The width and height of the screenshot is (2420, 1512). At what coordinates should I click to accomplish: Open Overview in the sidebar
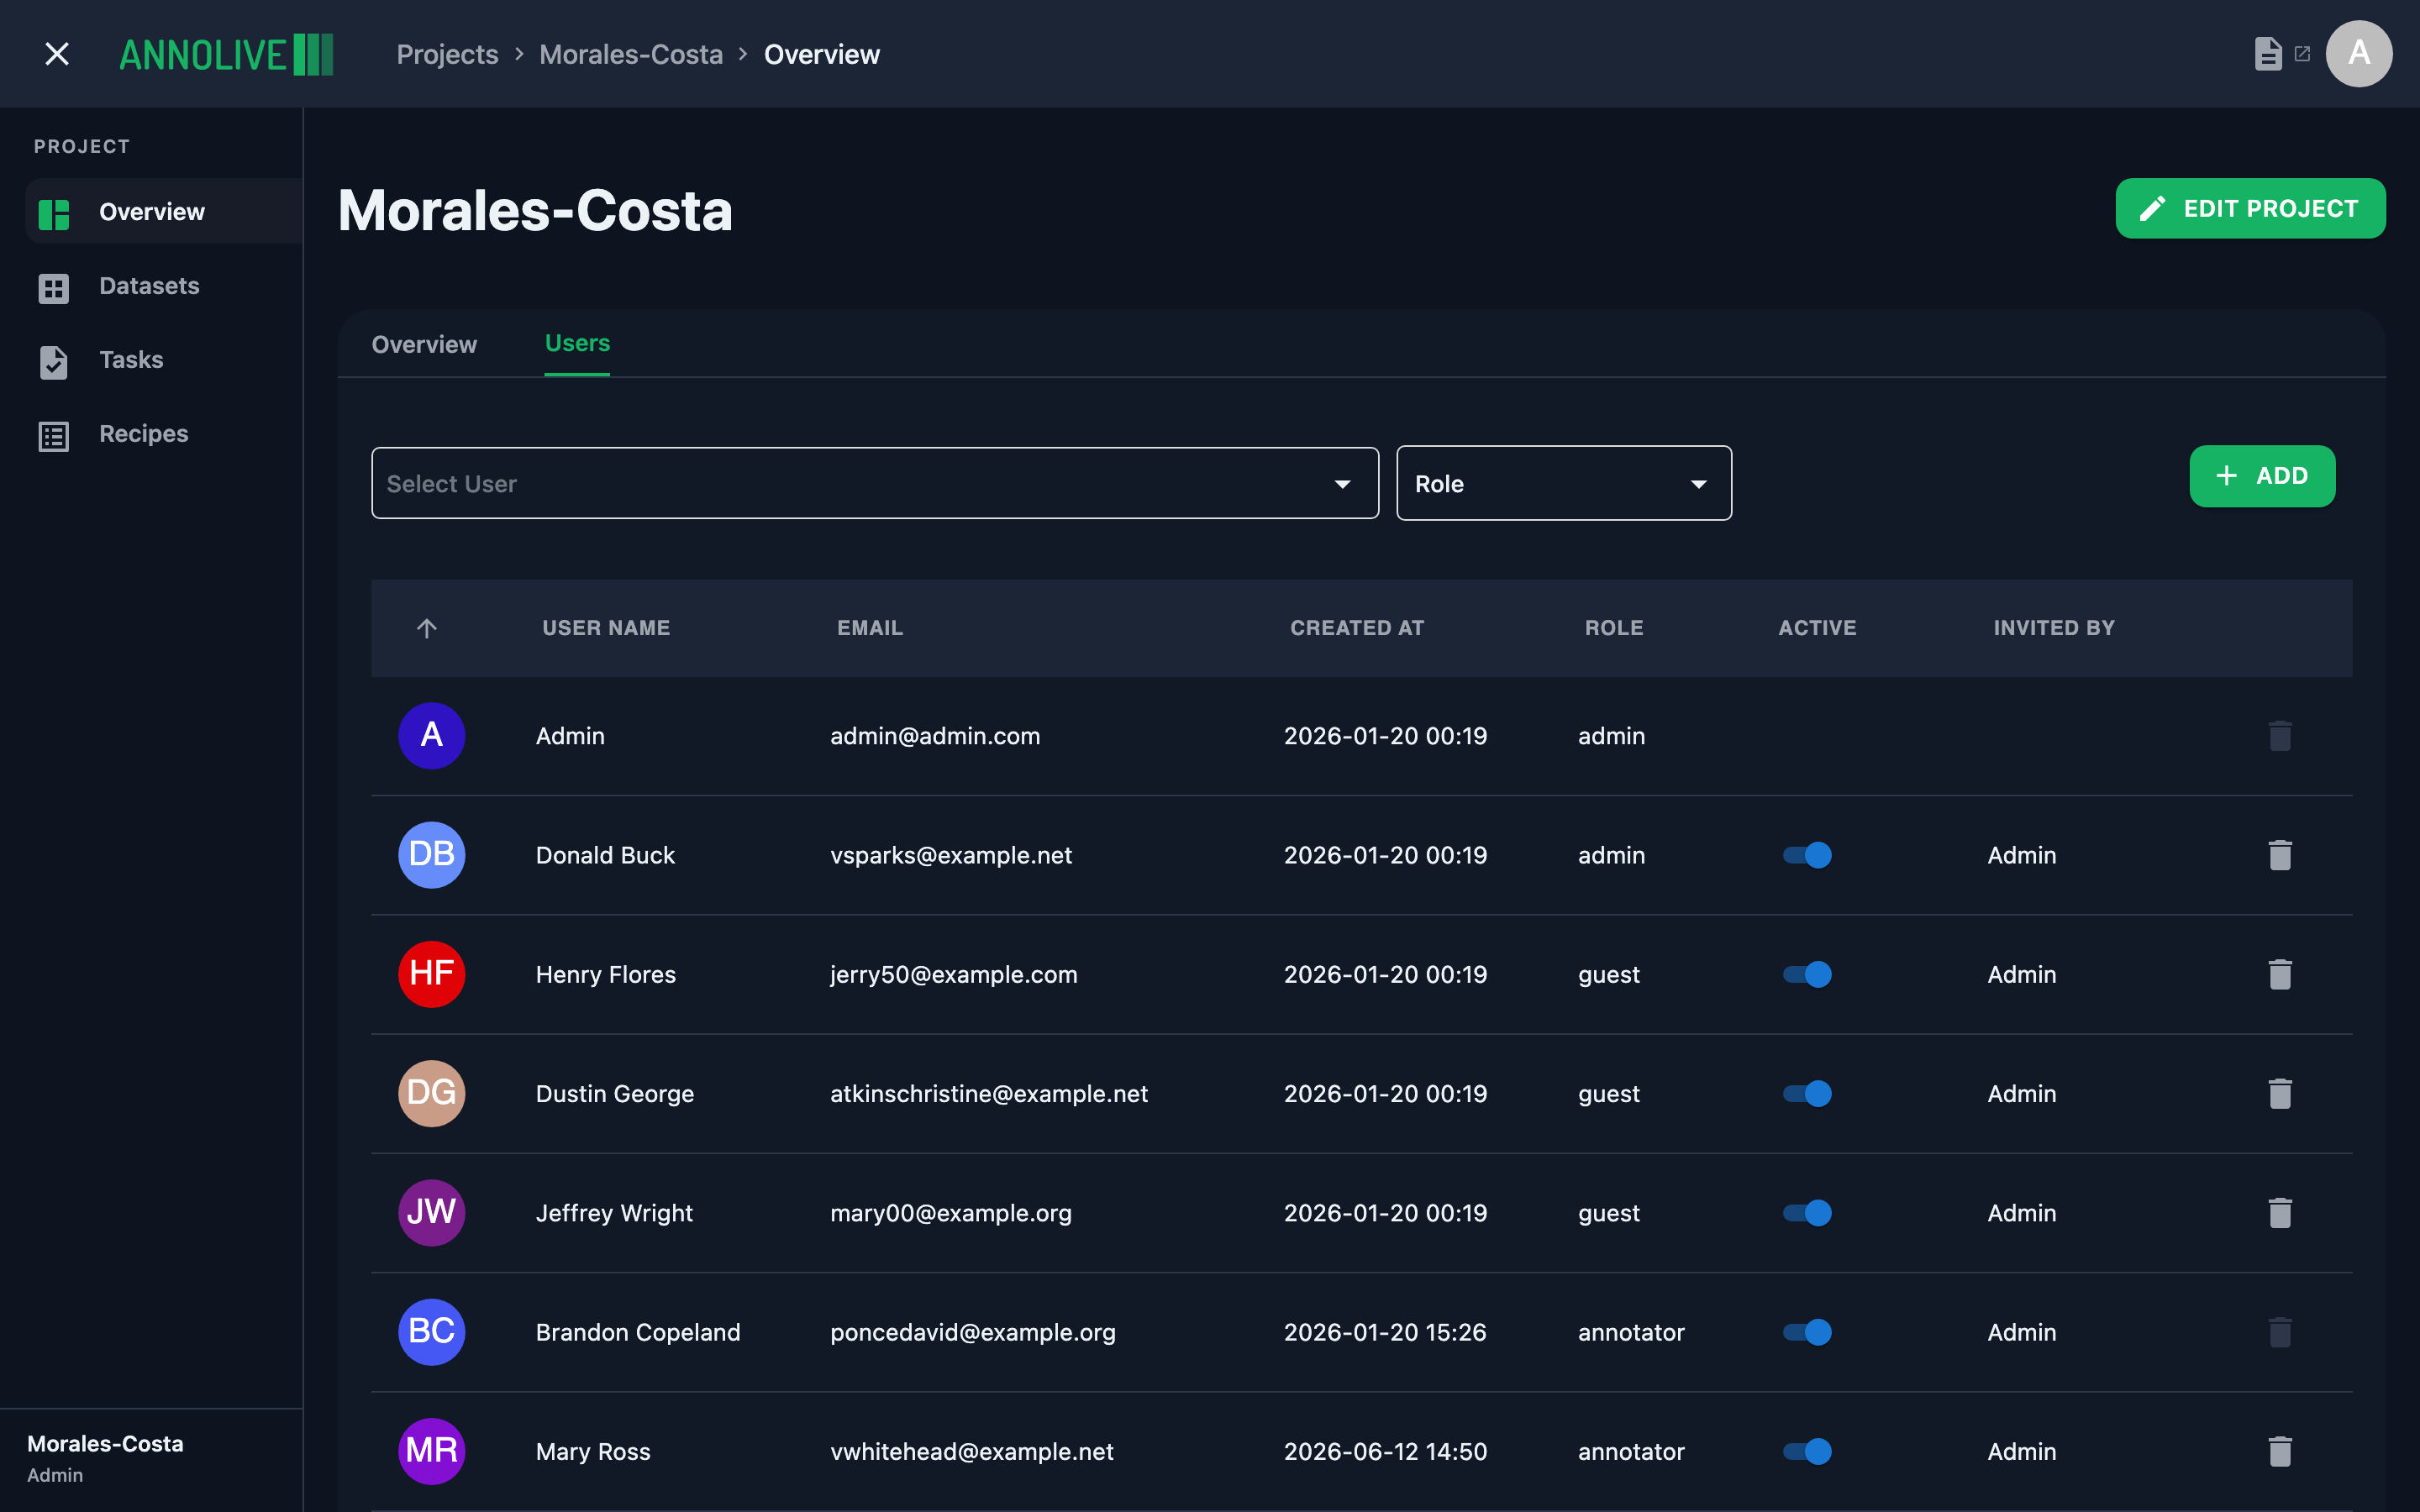[x=164, y=212]
